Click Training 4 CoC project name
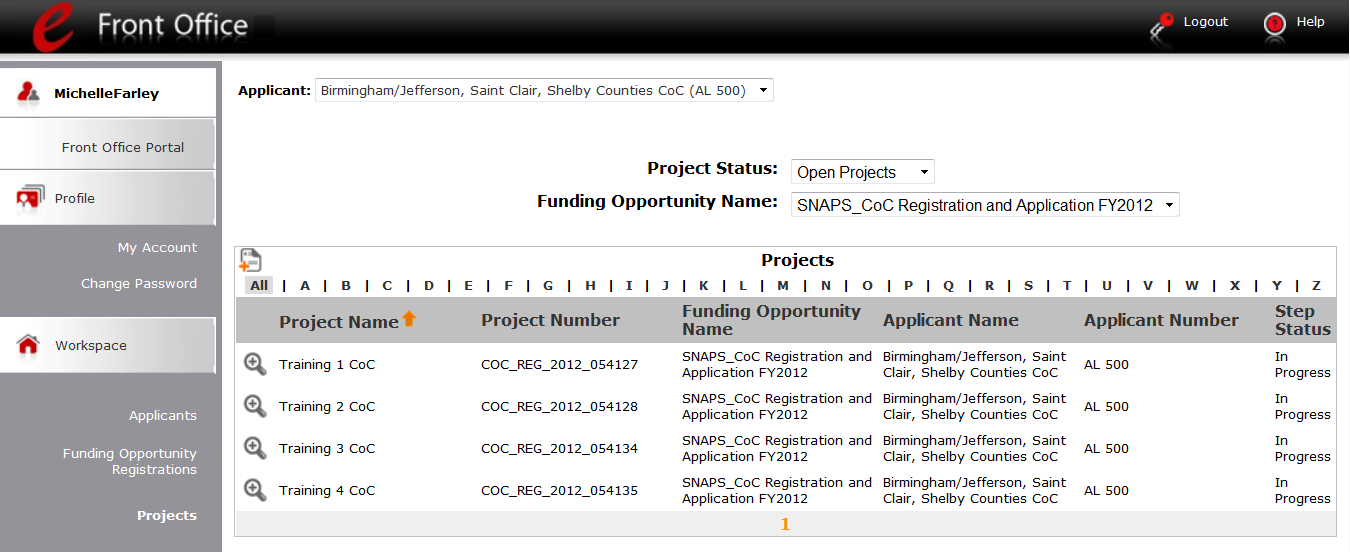The height and width of the screenshot is (552, 1350). 327,490
